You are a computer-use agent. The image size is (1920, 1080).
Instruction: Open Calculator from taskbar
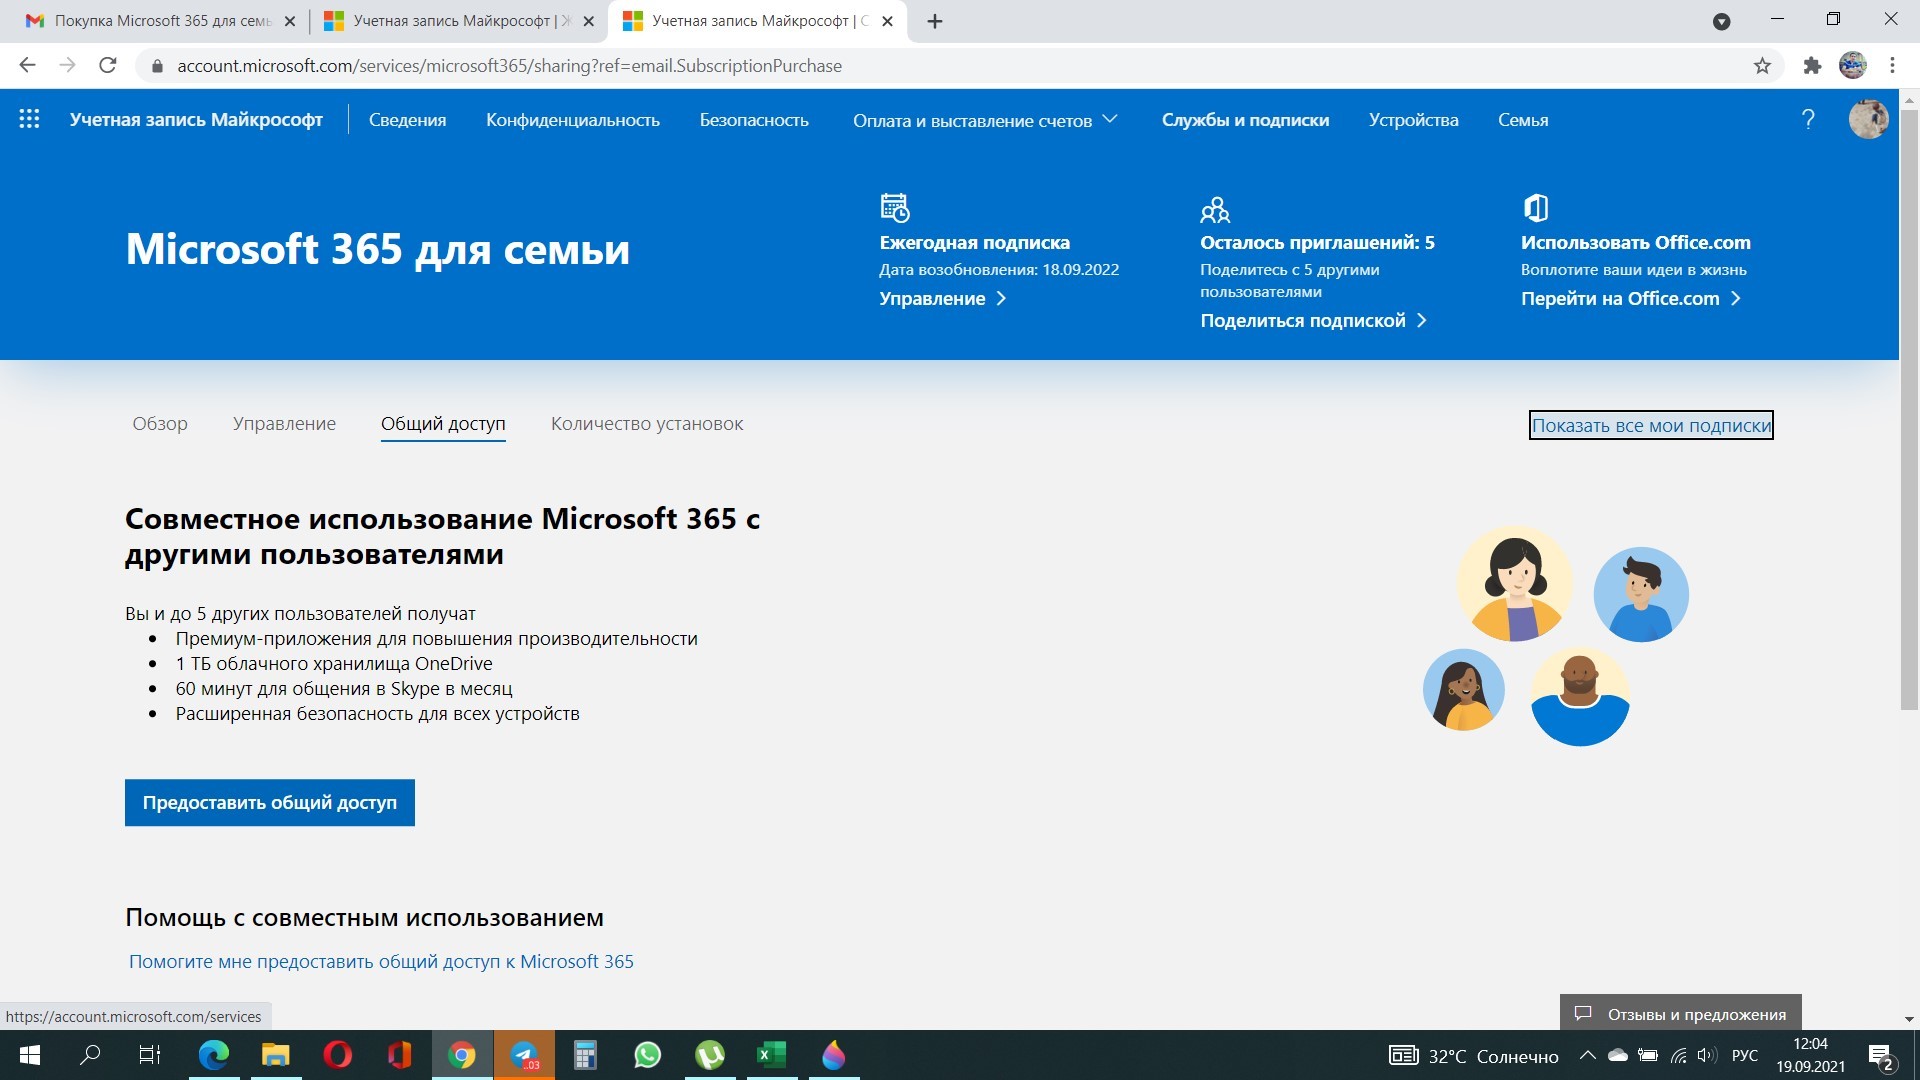(x=585, y=1055)
